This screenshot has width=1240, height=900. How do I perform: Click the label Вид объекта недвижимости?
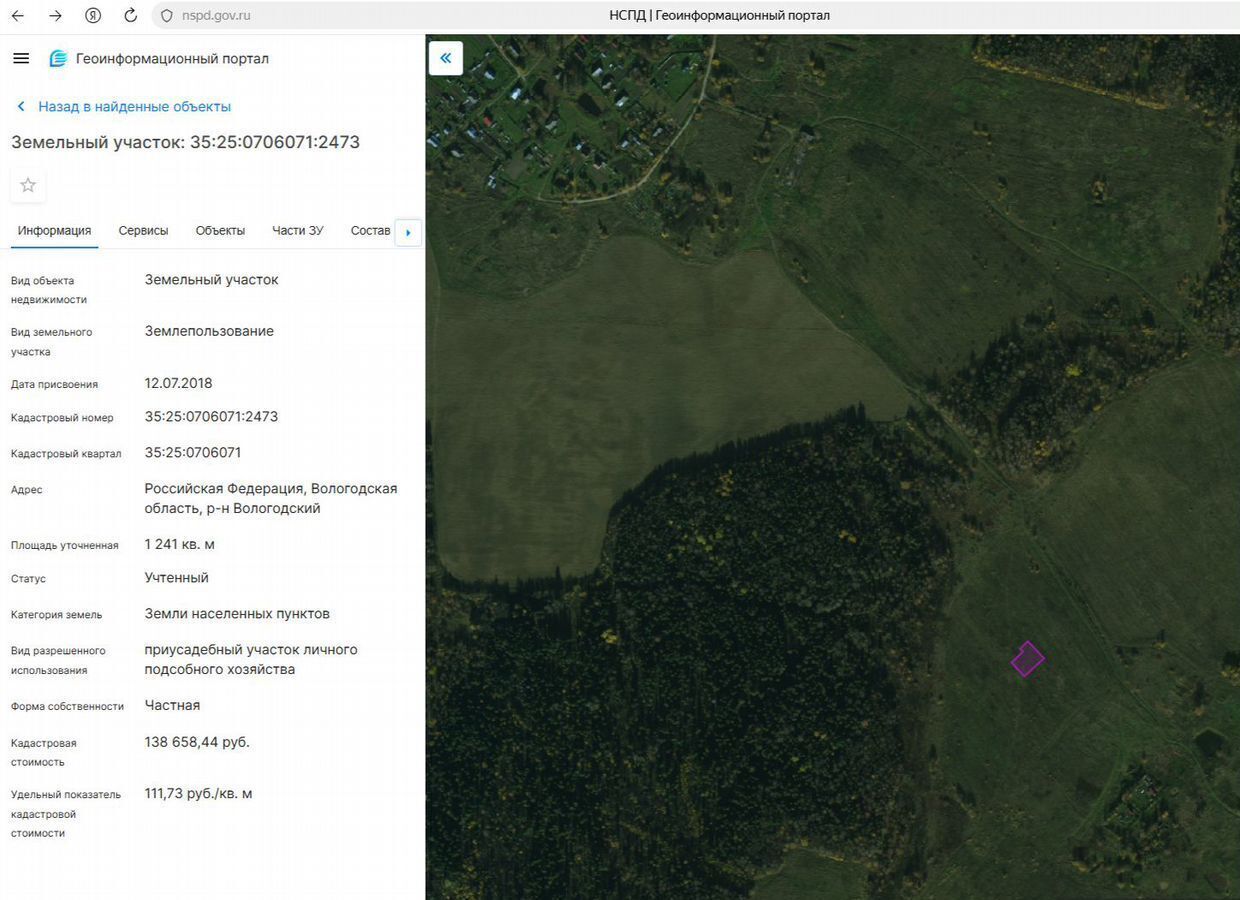coord(49,290)
